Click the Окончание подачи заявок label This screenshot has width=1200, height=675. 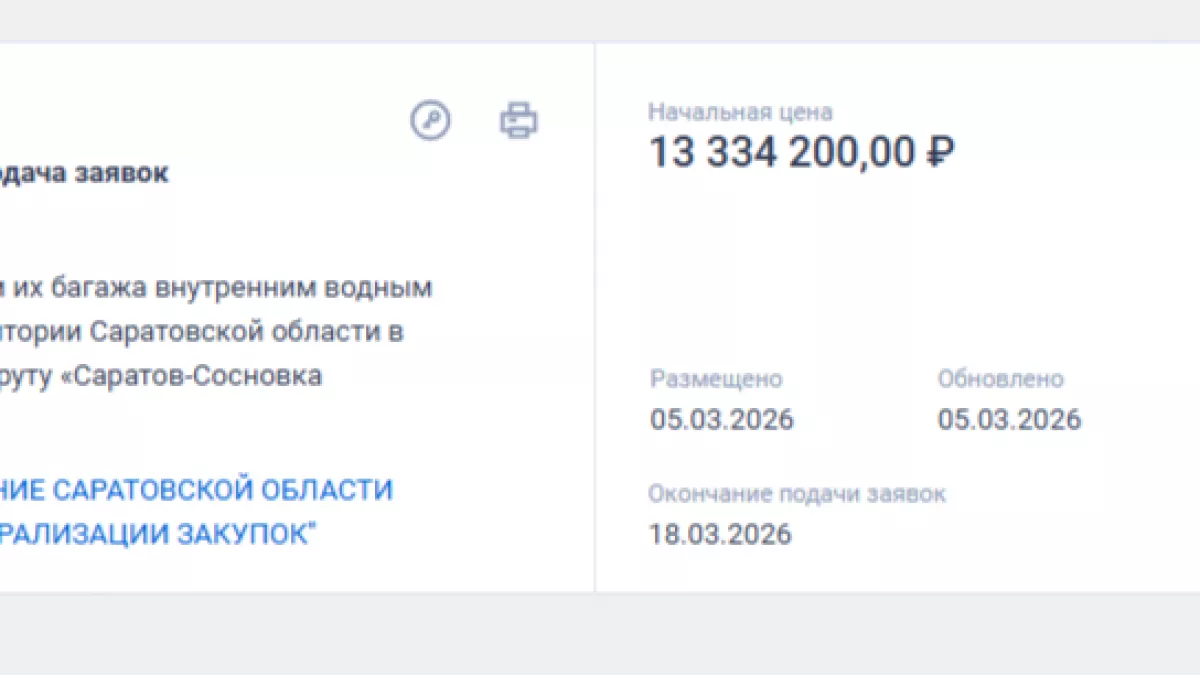(800, 493)
